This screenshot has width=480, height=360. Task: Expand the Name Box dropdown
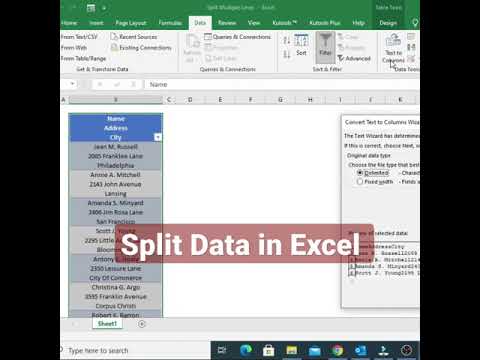[72, 84]
